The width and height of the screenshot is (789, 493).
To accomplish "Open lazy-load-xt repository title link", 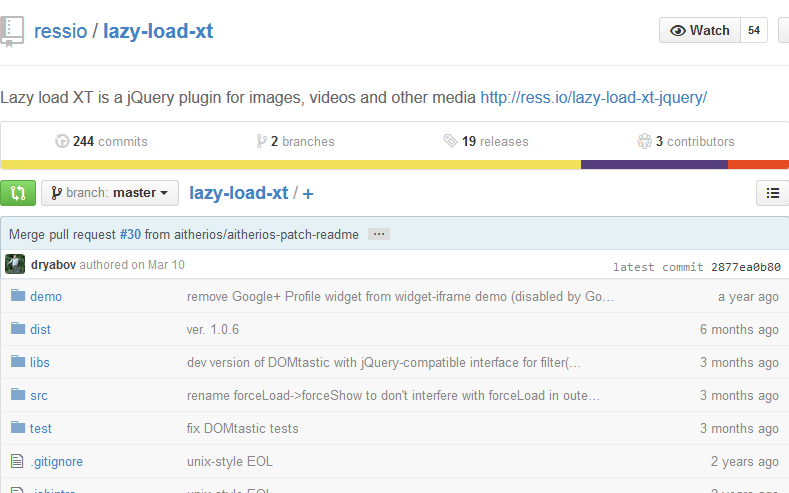I will [158, 31].
